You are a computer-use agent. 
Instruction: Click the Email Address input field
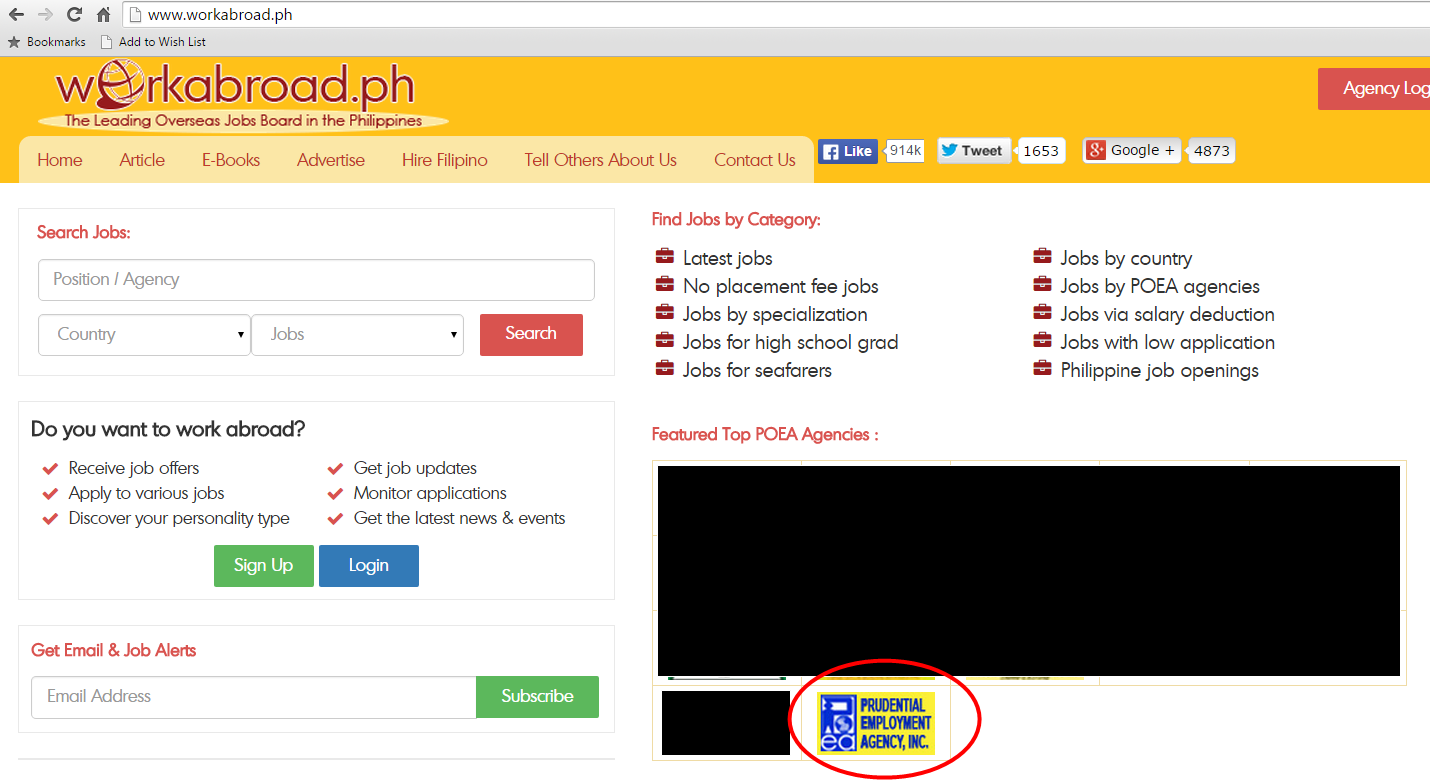tap(254, 697)
